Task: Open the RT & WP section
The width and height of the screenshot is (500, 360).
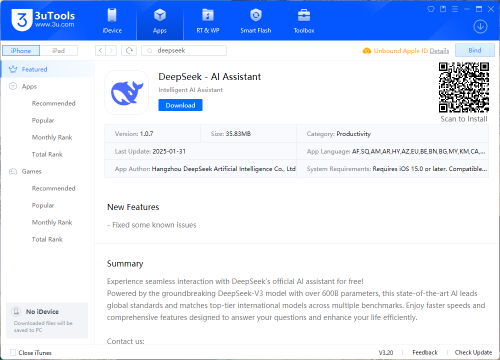Action: [208, 21]
